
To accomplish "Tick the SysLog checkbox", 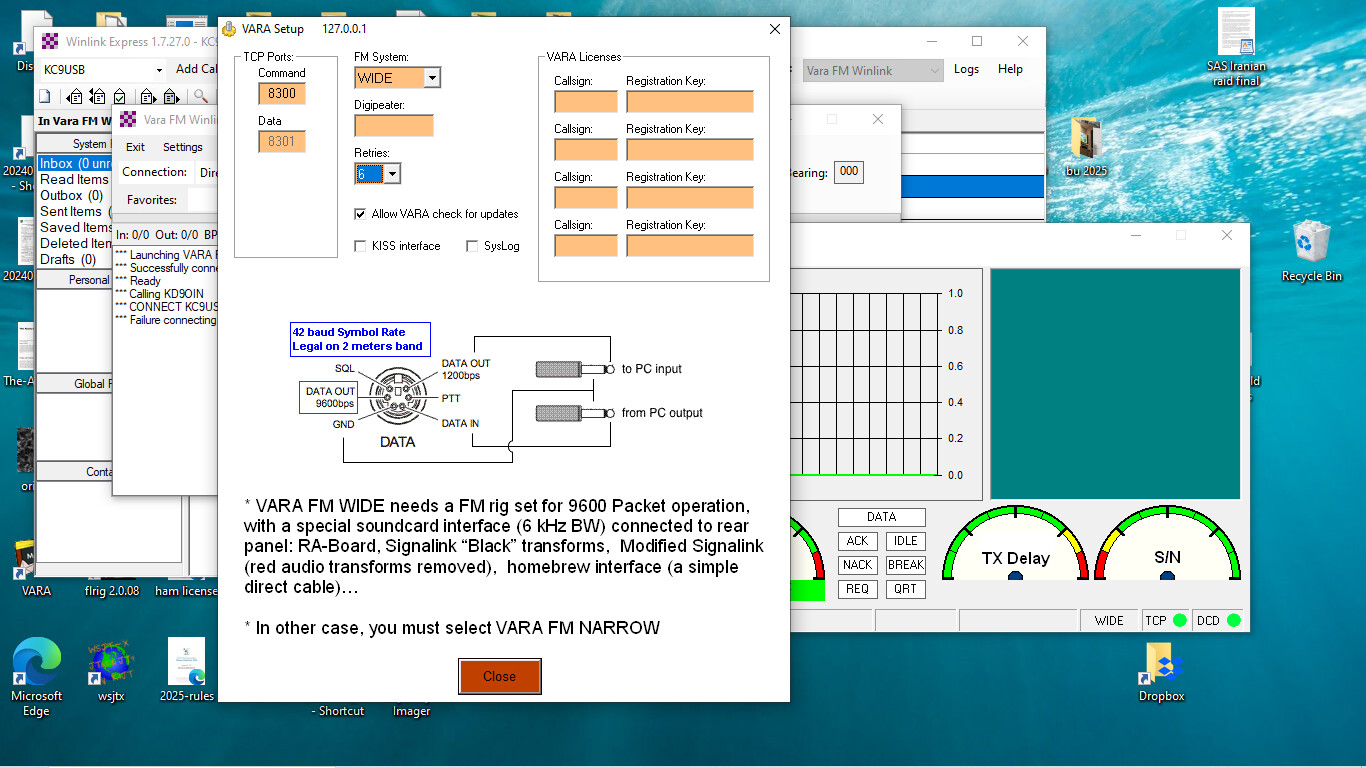I will tap(473, 246).
